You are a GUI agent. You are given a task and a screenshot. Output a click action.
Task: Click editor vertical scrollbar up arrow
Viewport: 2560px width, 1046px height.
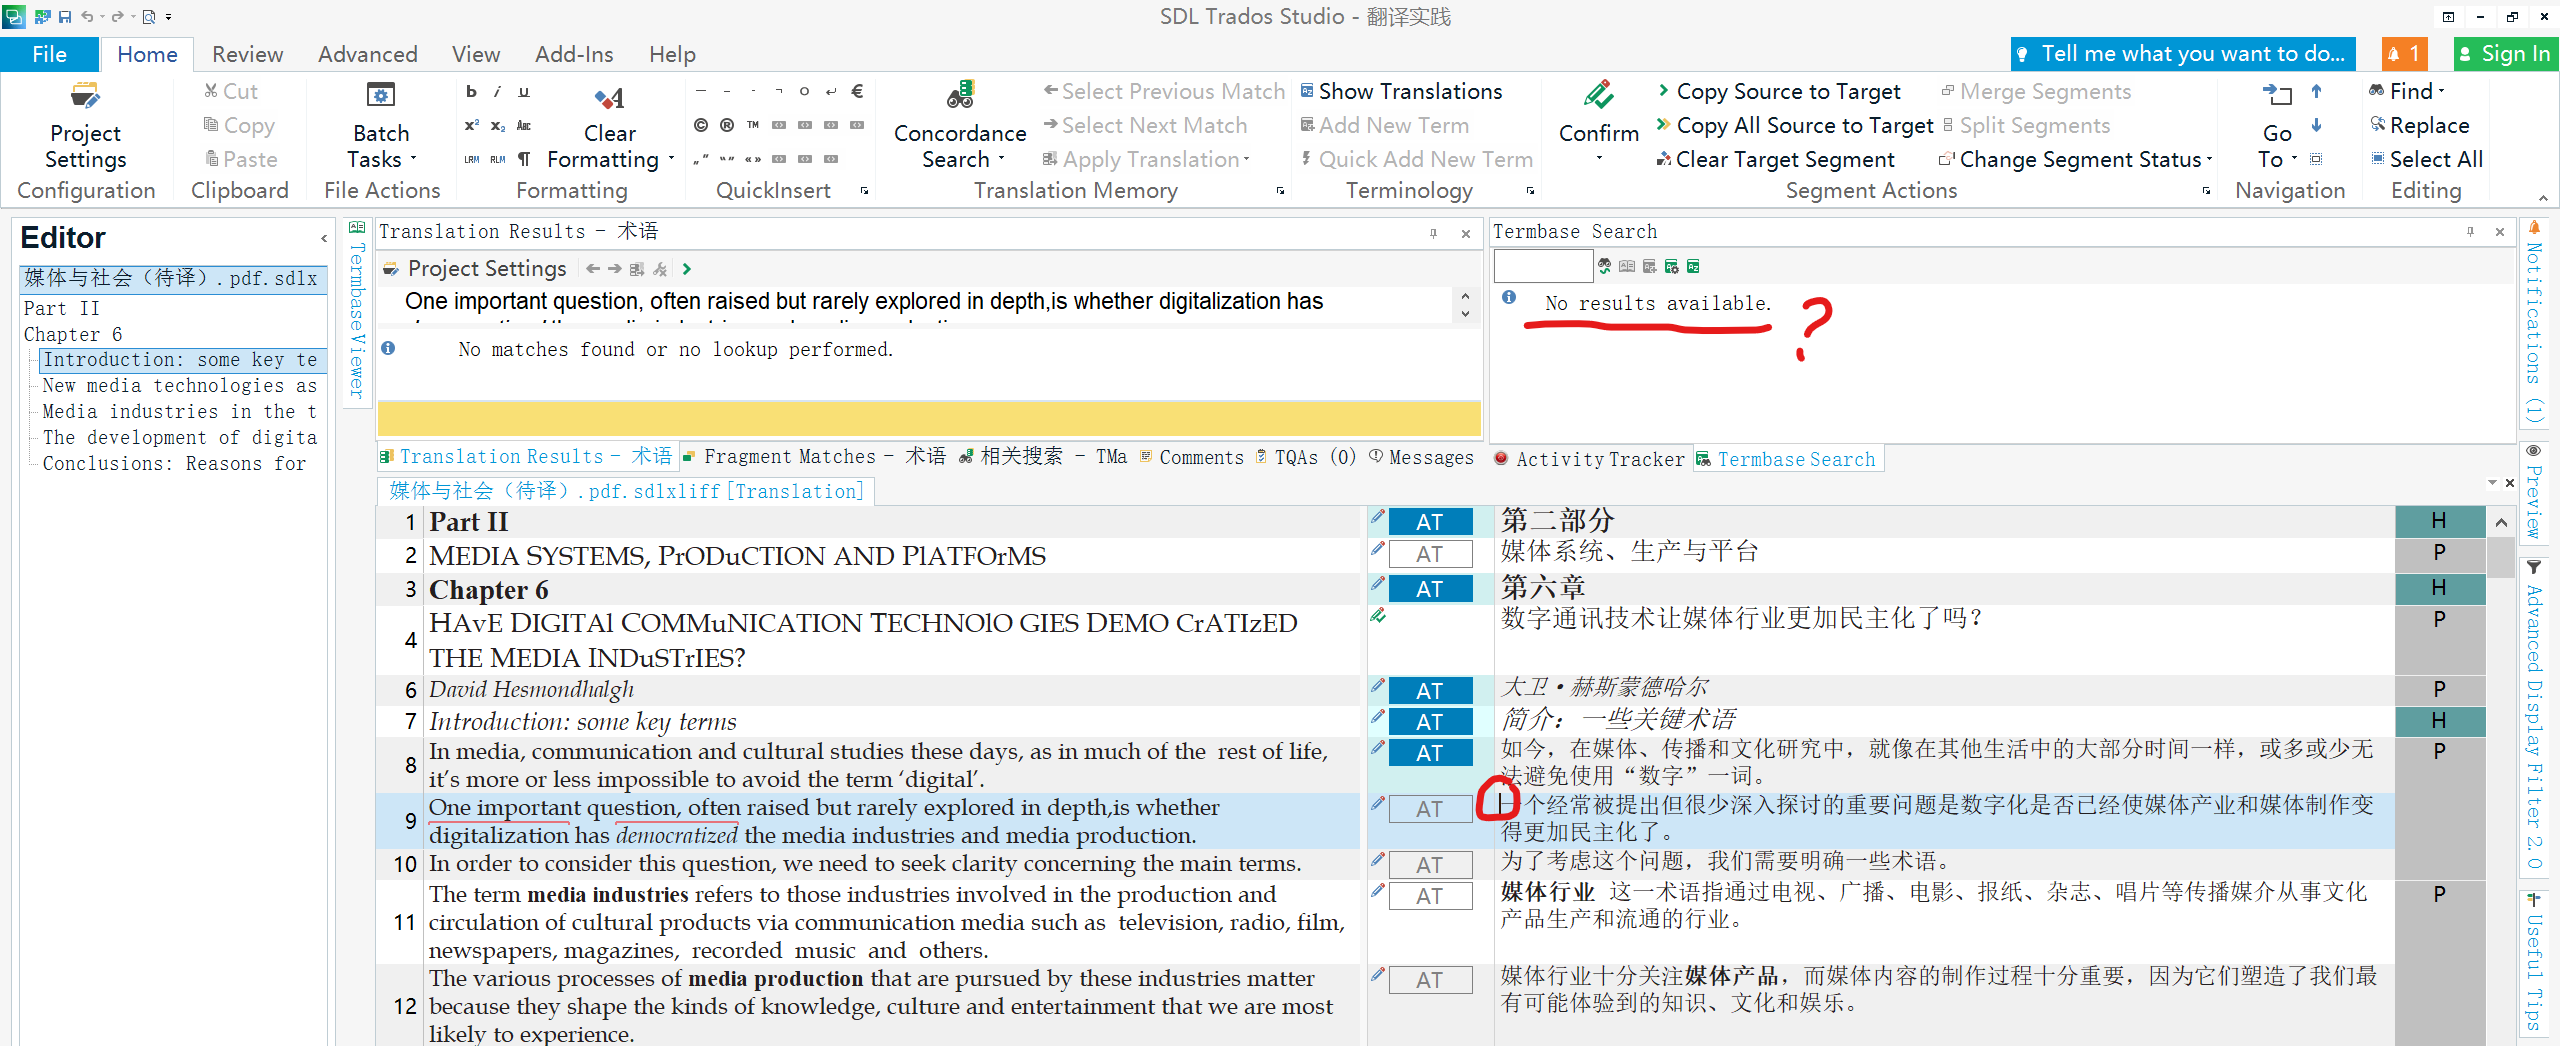[2500, 522]
